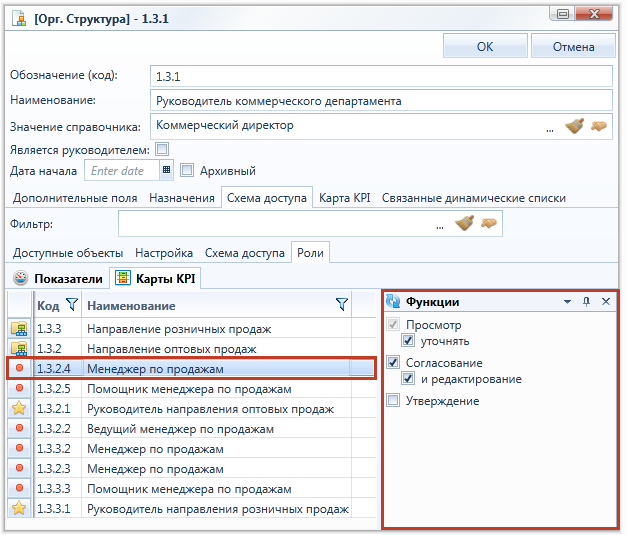Open the ellipsis selector in the Фильтр field
The height and width of the screenshot is (535, 627).
(440, 226)
